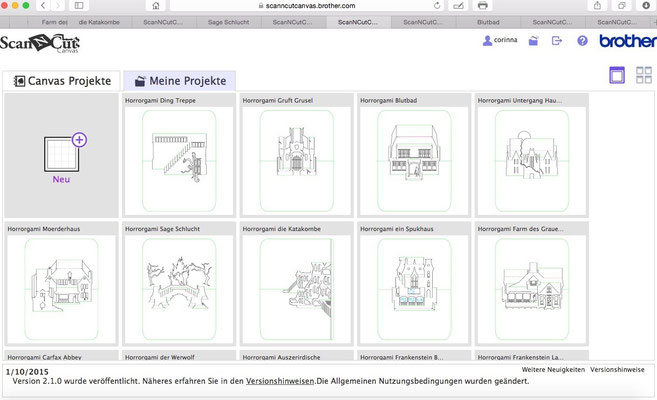The width and height of the screenshot is (657, 400).
Task: Open the Safari downloads icon
Action: 646,5
